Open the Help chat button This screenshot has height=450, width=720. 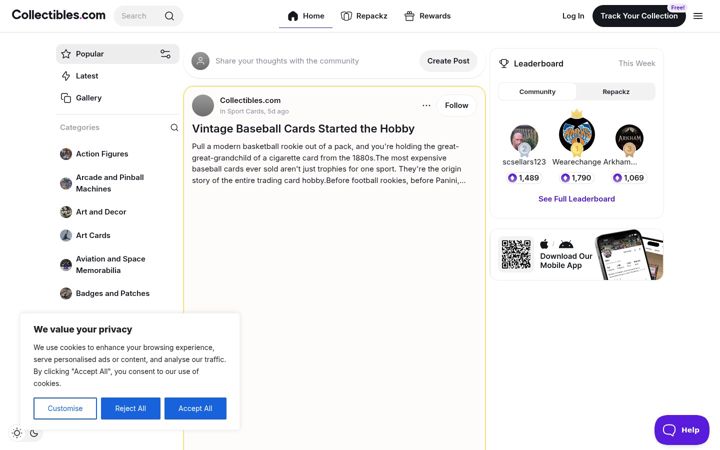(x=681, y=430)
